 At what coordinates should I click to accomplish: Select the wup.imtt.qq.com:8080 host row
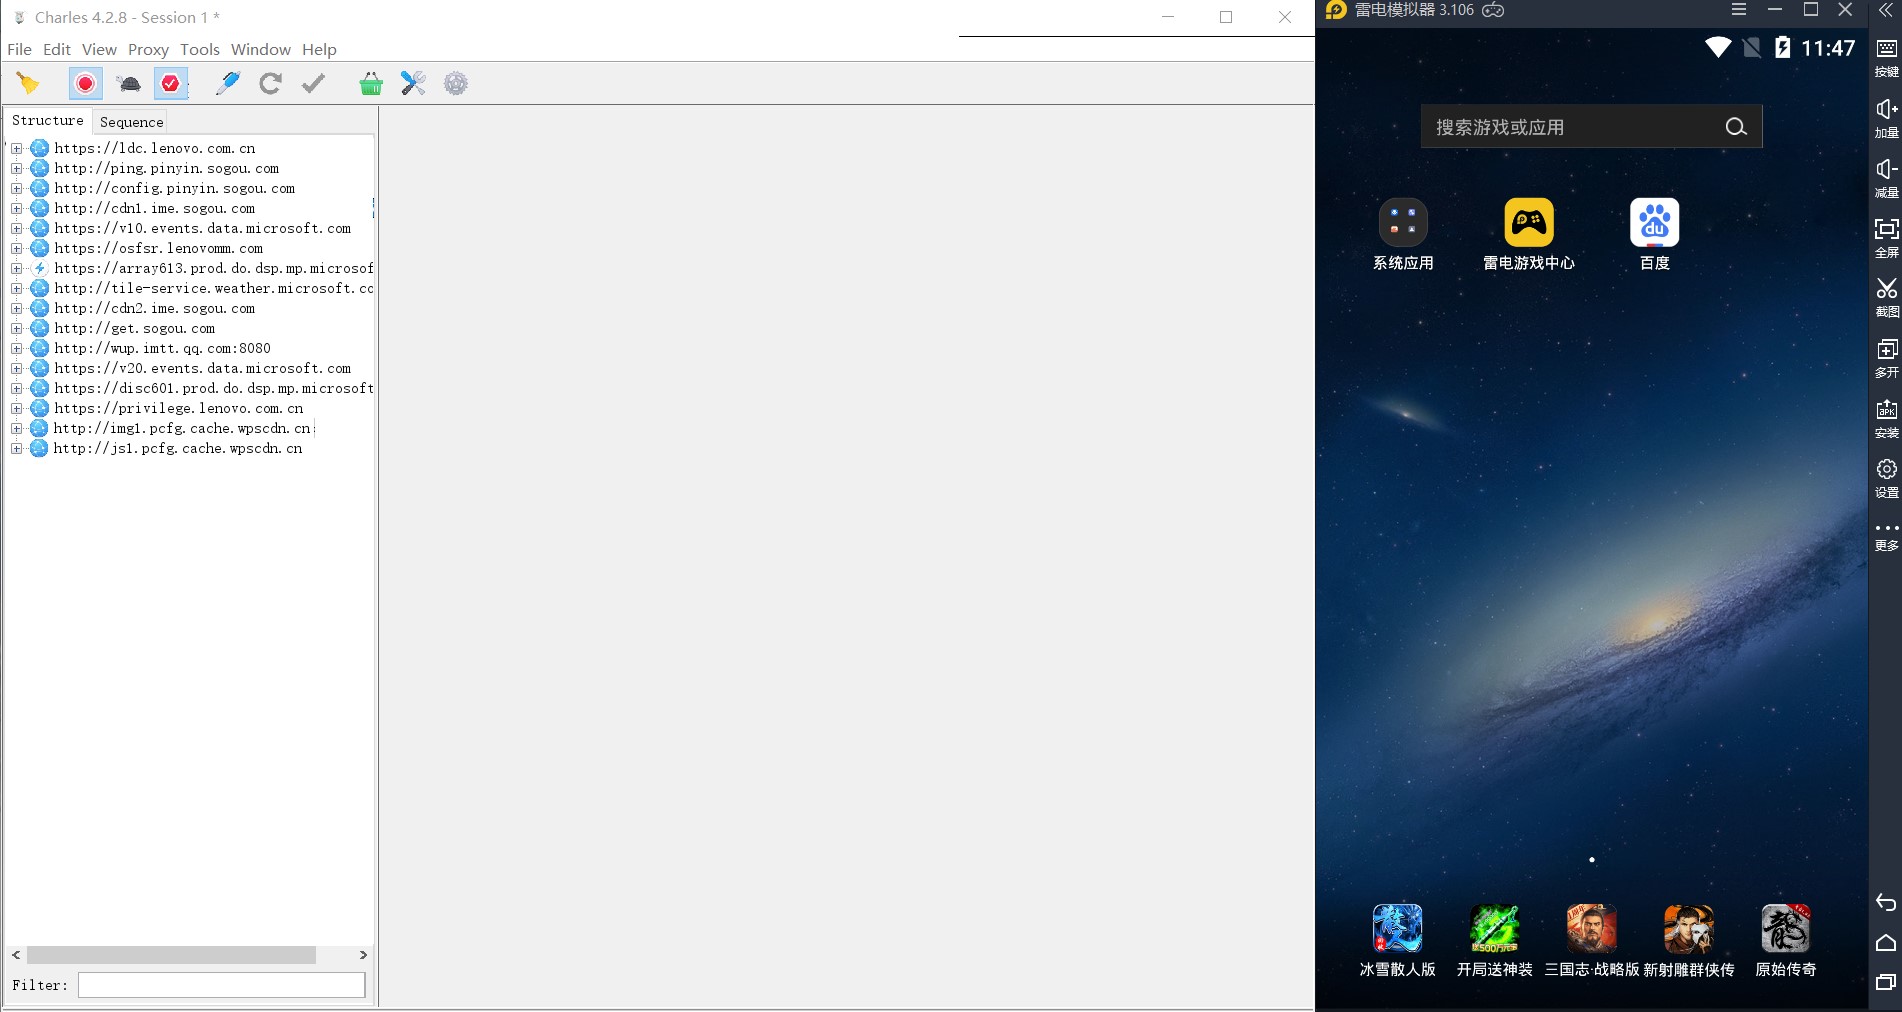(162, 348)
